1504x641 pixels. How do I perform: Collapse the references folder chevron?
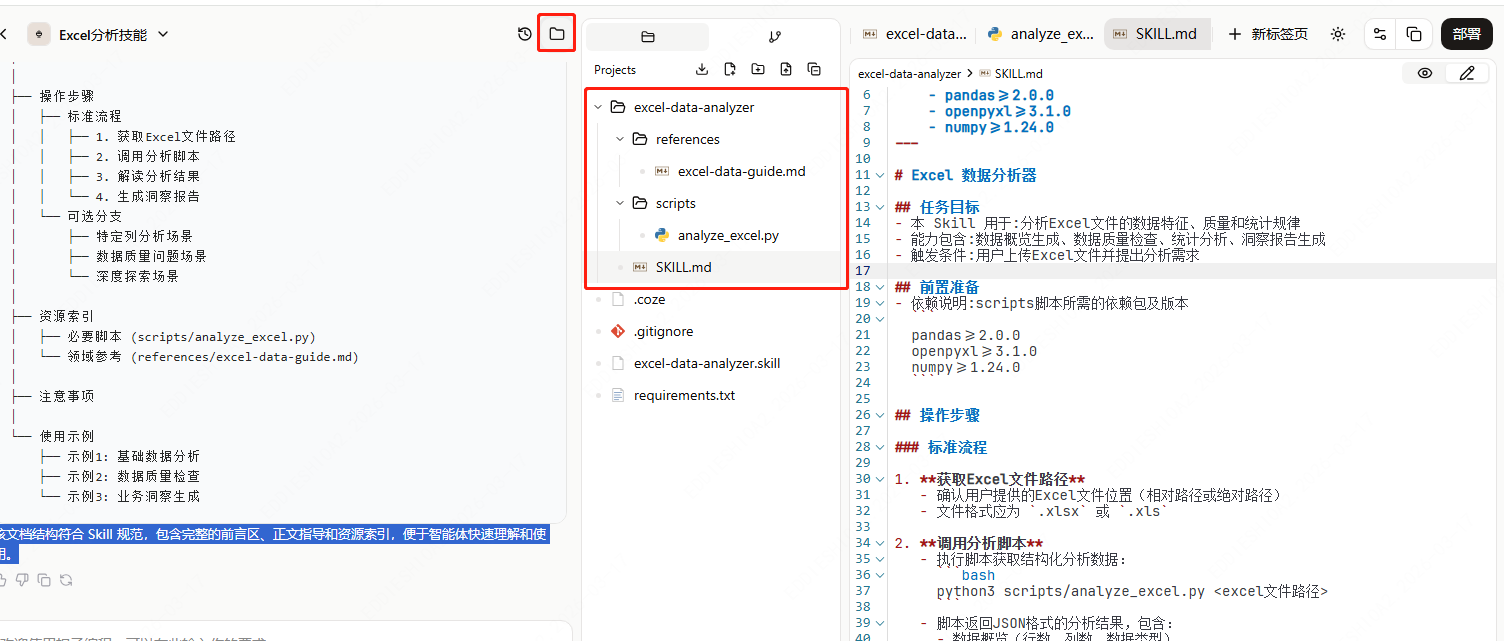click(620, 139)
